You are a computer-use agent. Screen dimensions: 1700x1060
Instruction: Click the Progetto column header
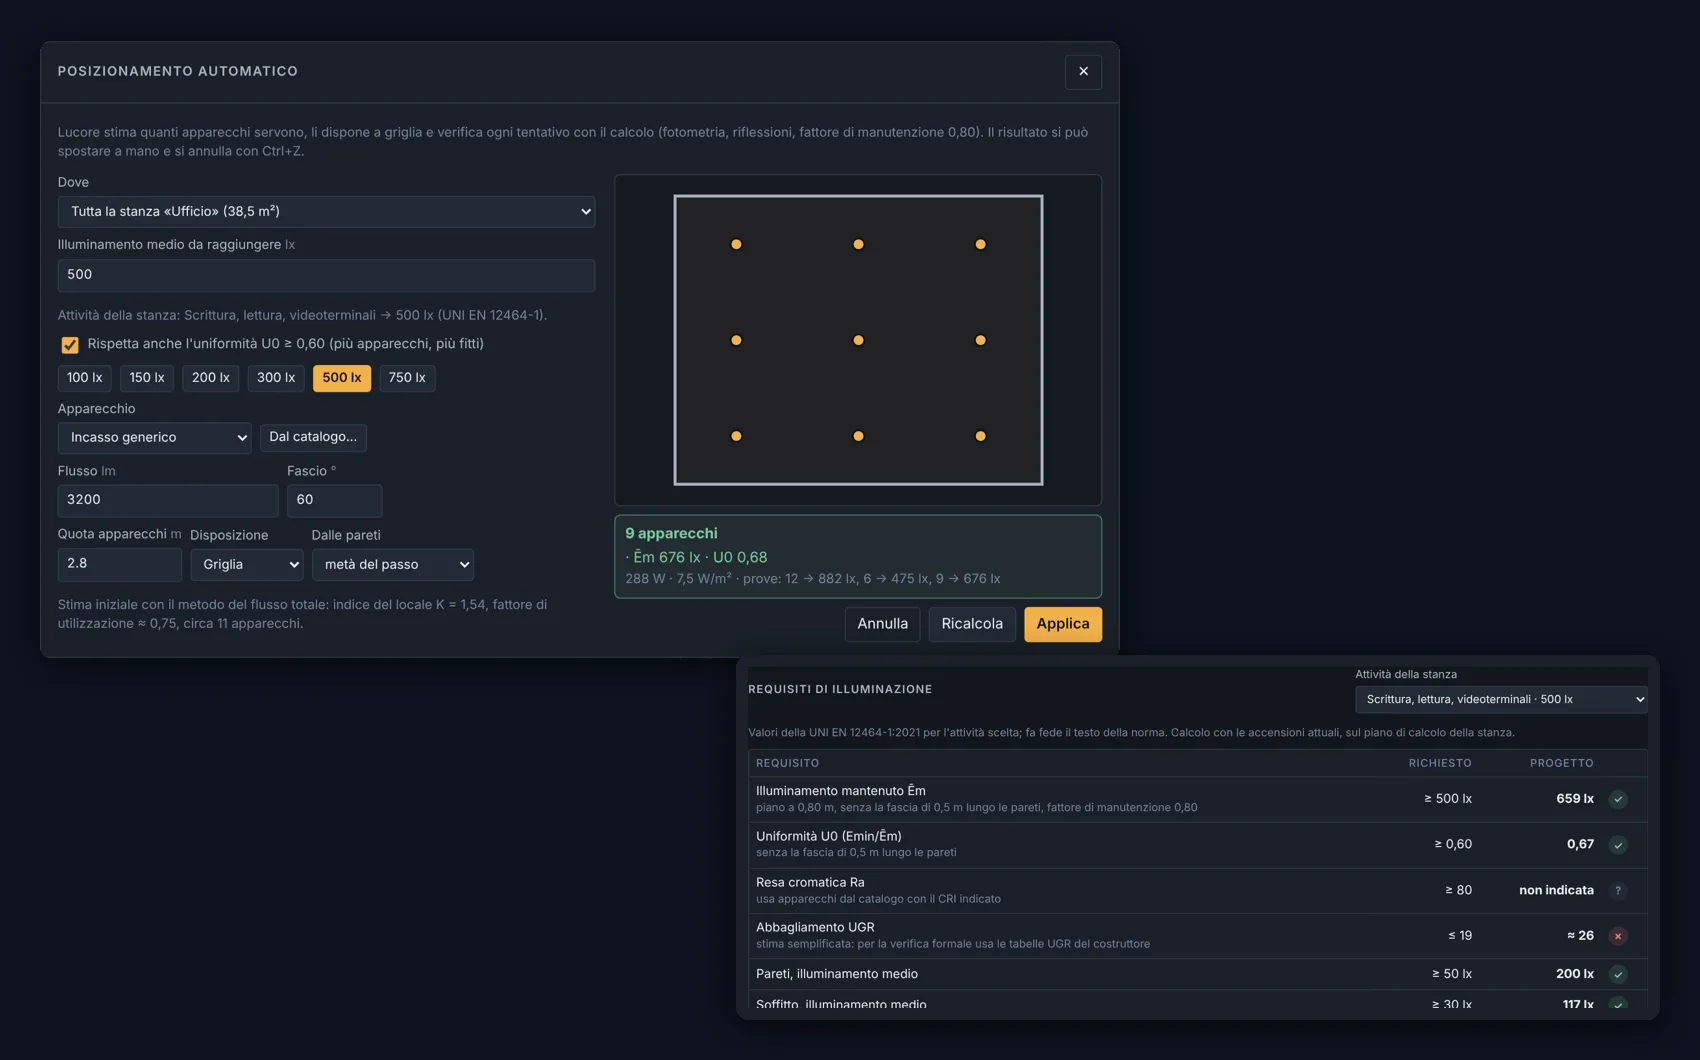coord(1562,763)
